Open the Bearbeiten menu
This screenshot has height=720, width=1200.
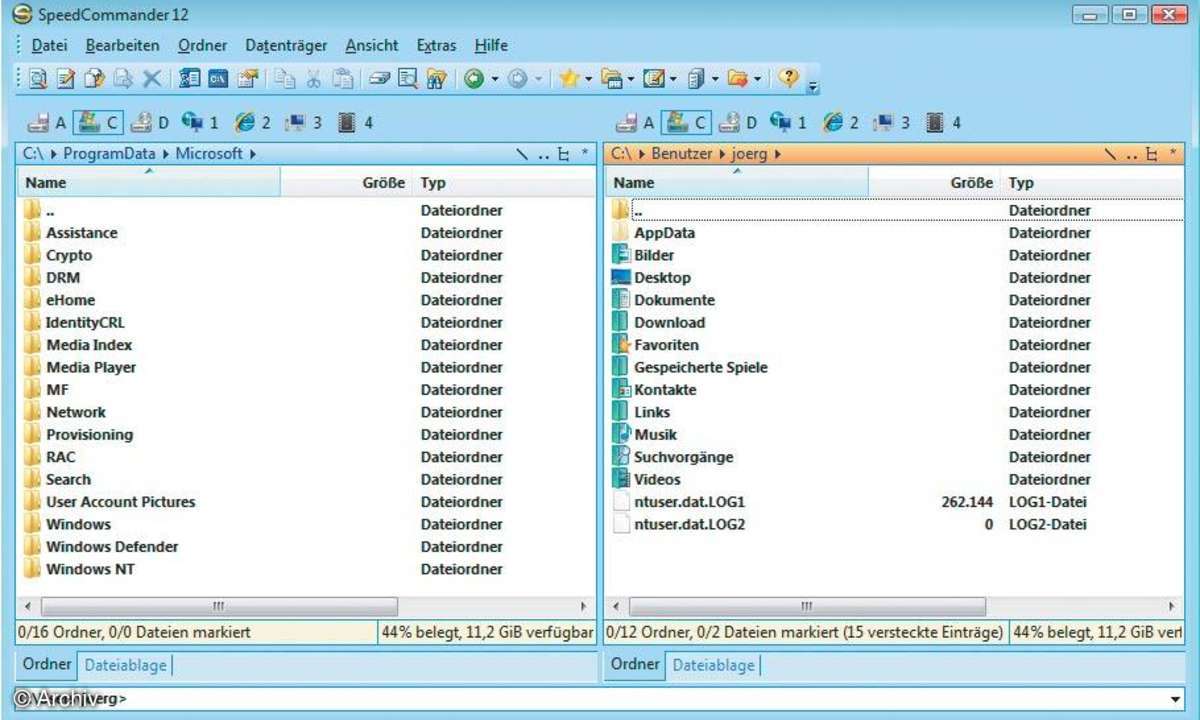[122, 45]
